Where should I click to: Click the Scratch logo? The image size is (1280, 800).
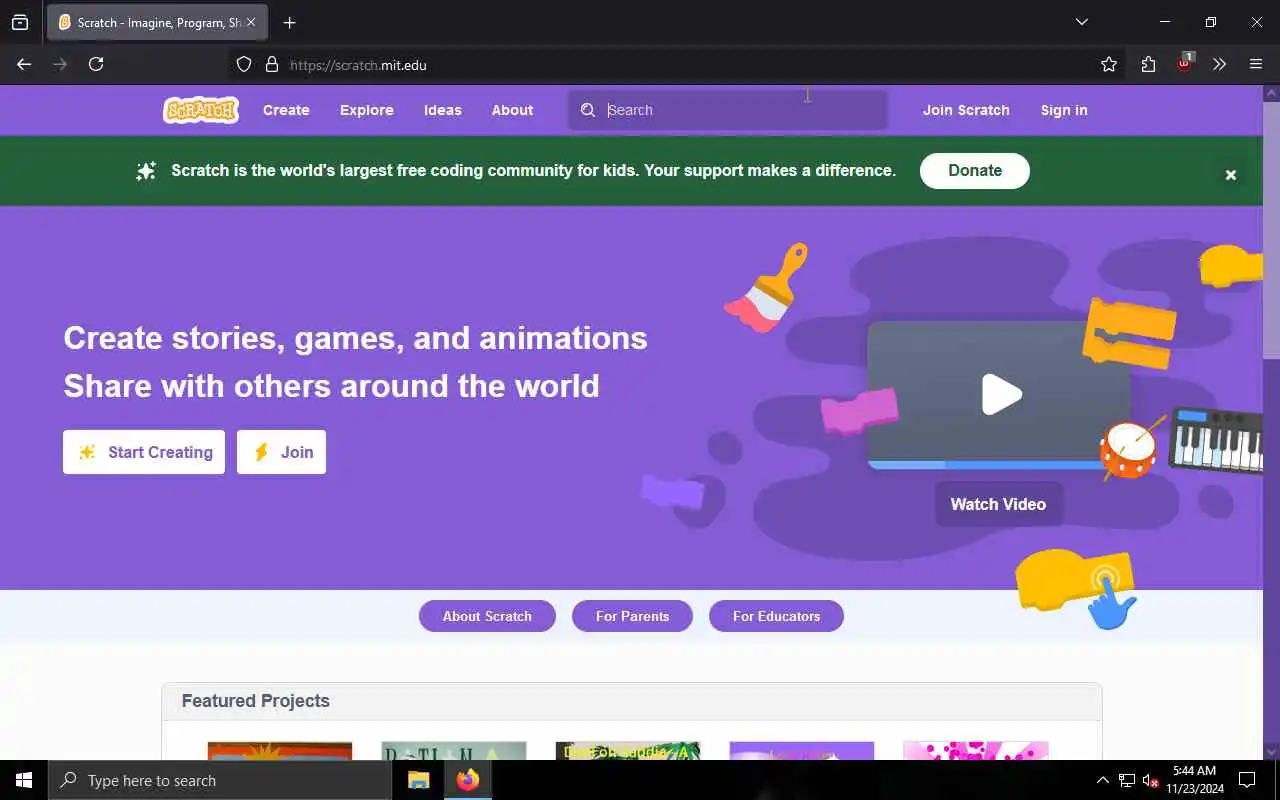tap(201, 110)
